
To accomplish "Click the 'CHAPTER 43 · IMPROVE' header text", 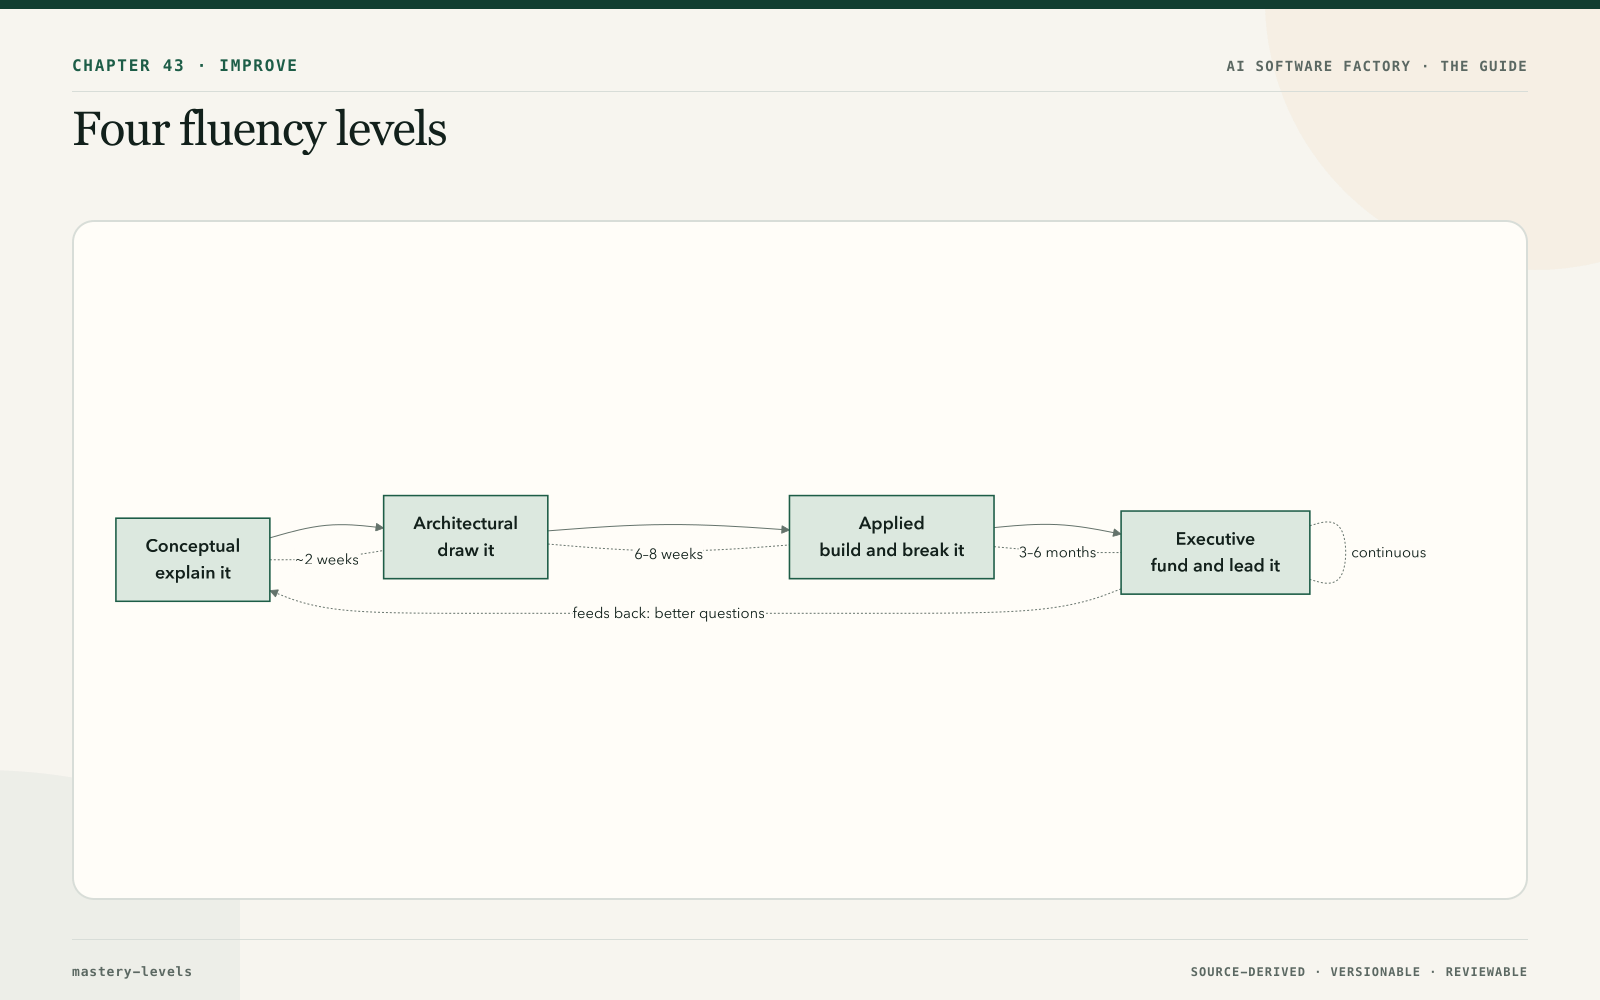I will click(x=185, y=65).
